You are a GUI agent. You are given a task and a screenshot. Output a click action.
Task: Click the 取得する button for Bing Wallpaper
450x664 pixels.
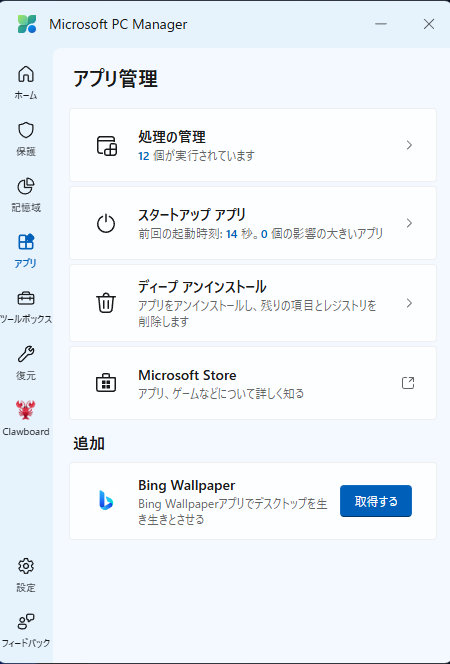click(x=375, y=501)
